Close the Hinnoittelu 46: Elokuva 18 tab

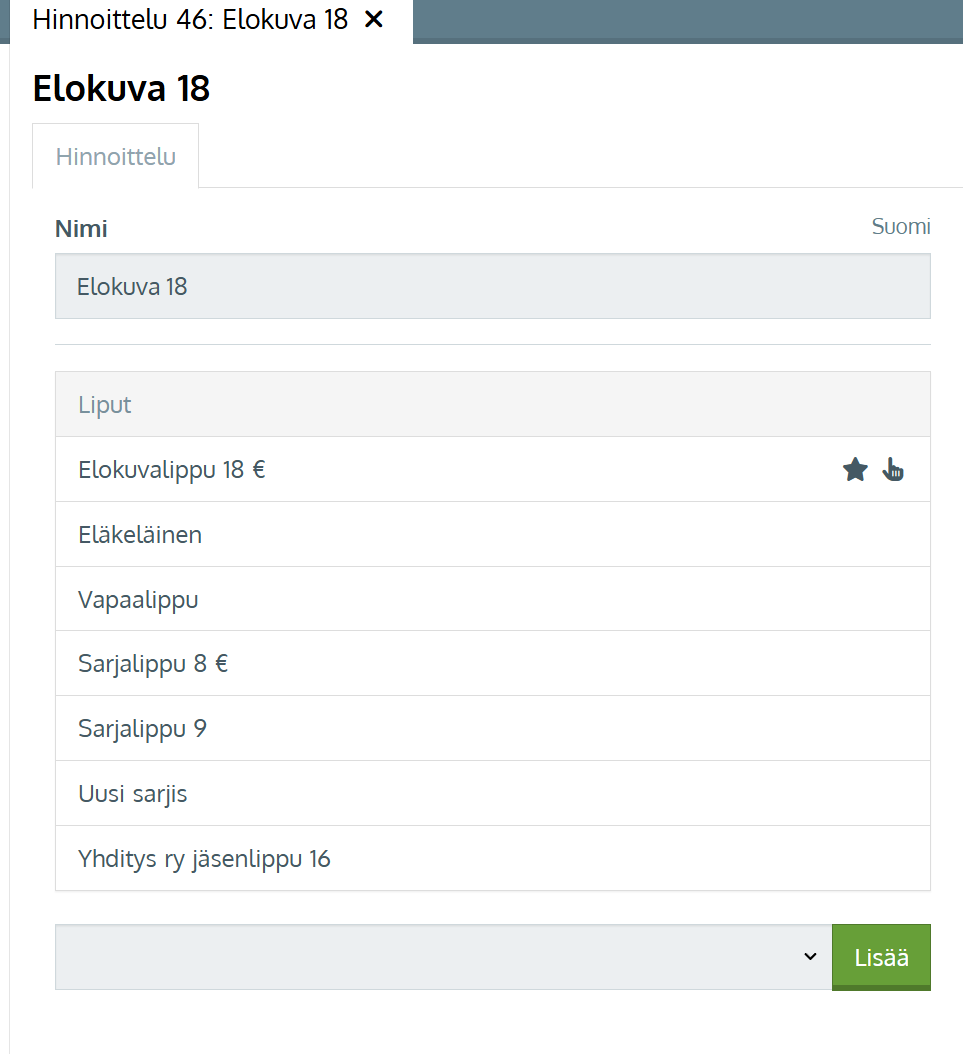[x=374, y=20]
